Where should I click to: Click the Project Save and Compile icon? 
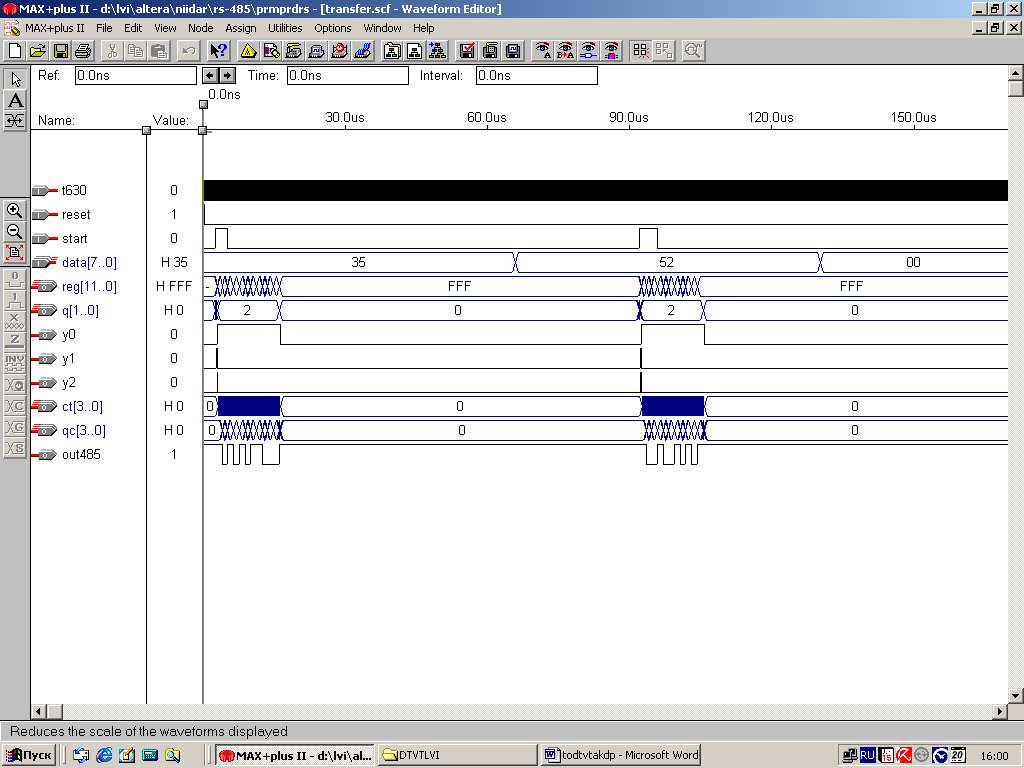pos(489,51)
